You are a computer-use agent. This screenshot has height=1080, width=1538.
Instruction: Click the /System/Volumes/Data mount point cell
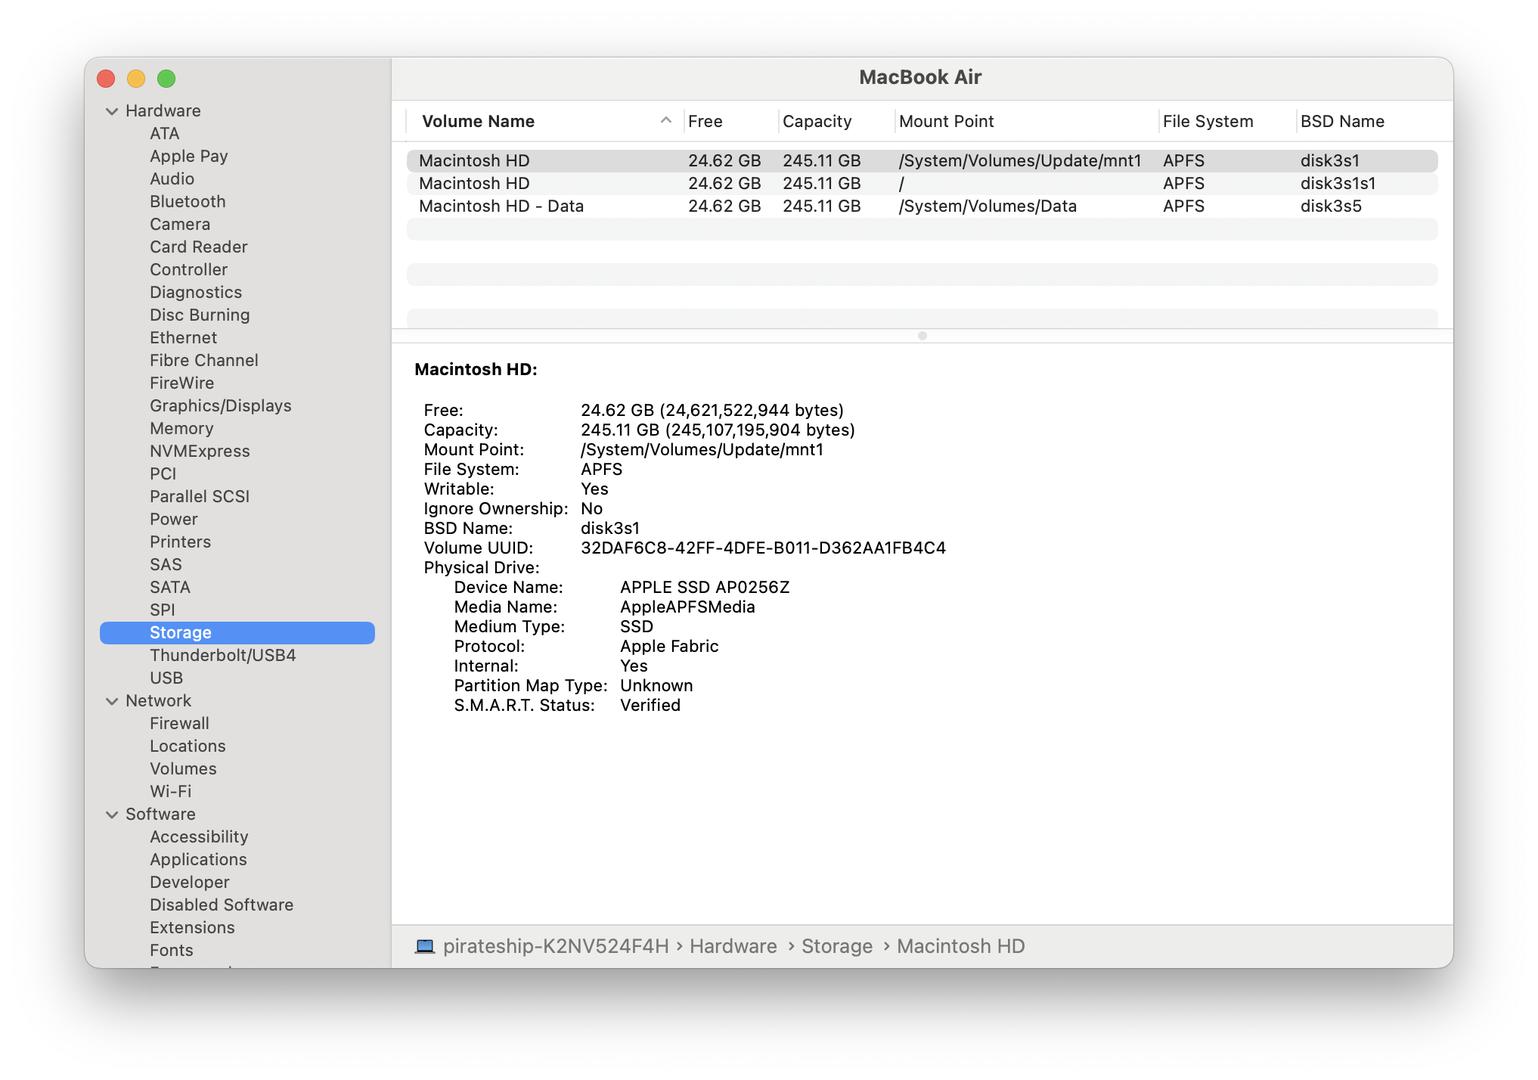pyautogui.click(x=988, y=206)
